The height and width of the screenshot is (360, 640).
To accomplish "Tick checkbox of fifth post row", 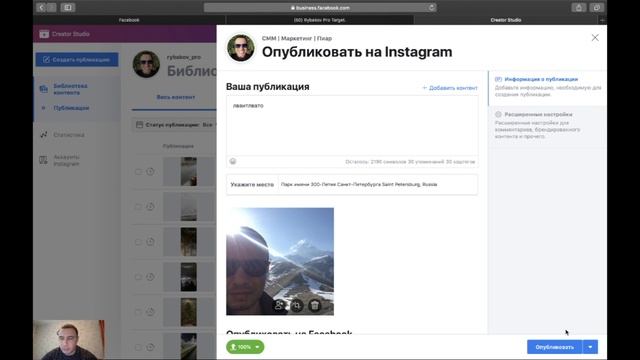I will point(138,312).
